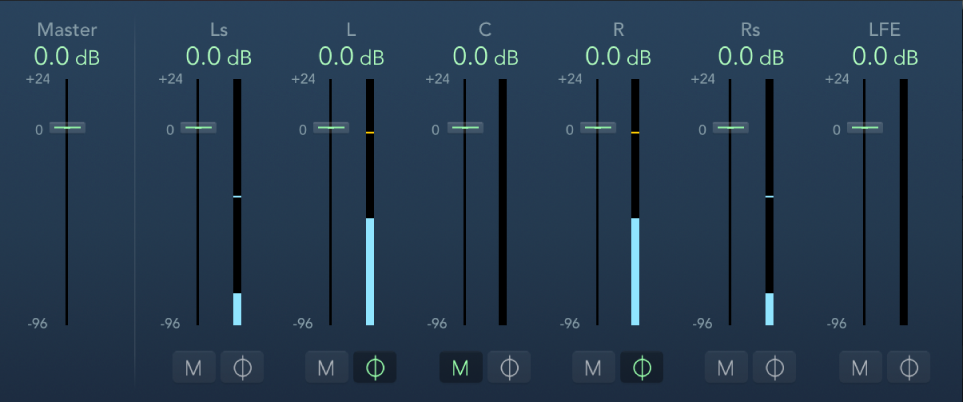Screen dimensions: 963x404
Task: Click the C channel phase invert icon
Action: pos(508,368)
